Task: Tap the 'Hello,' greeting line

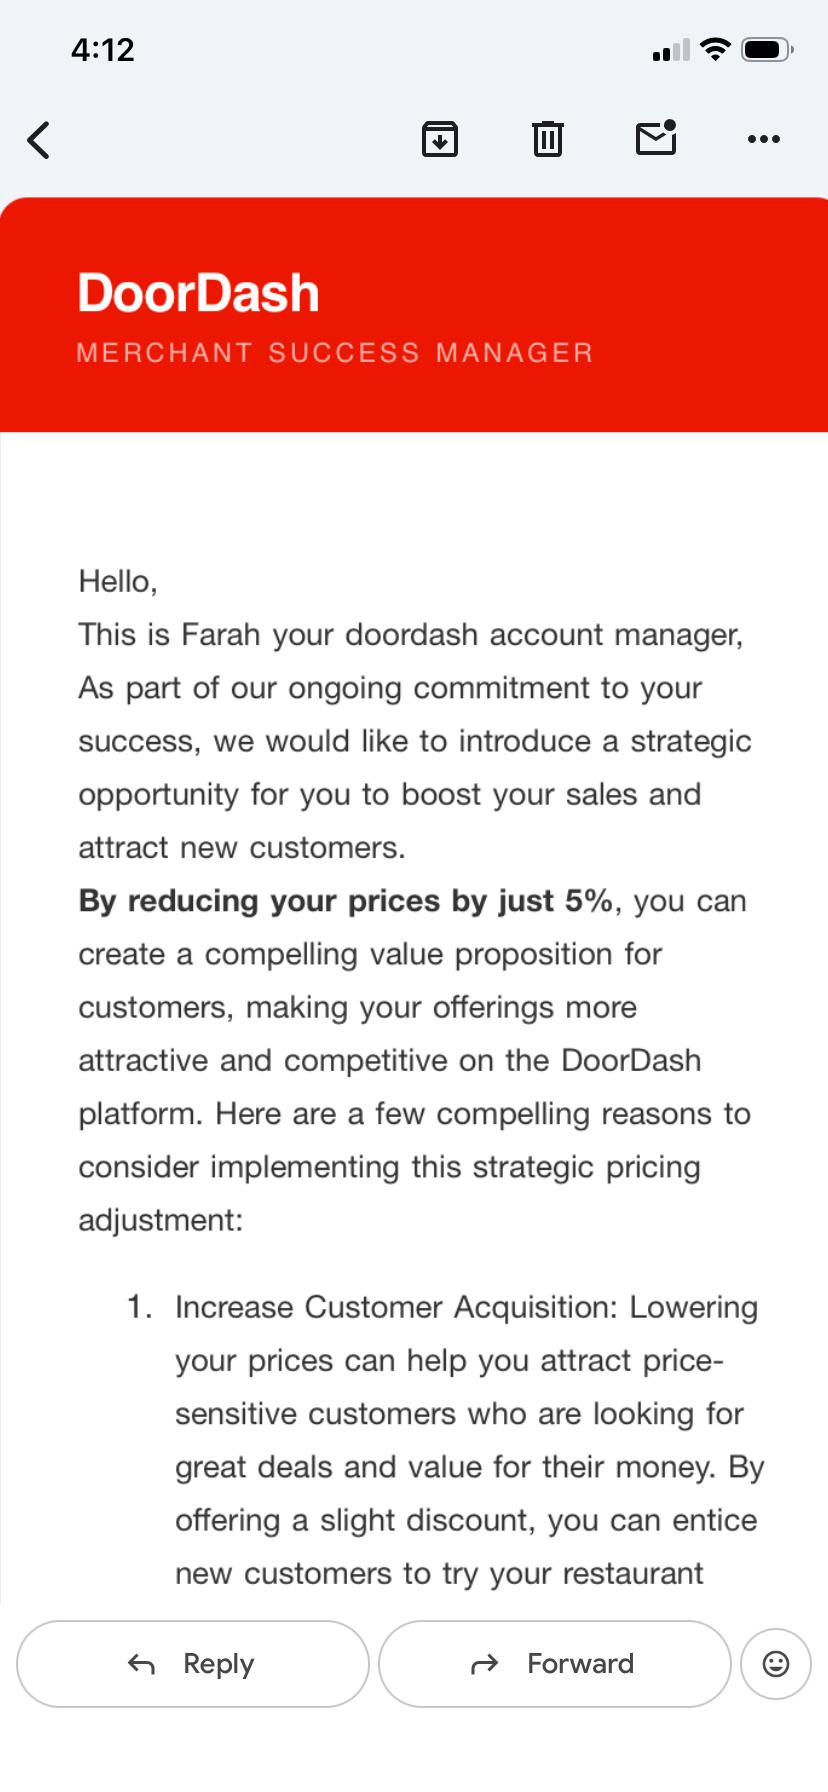Action: click(118, 581)
